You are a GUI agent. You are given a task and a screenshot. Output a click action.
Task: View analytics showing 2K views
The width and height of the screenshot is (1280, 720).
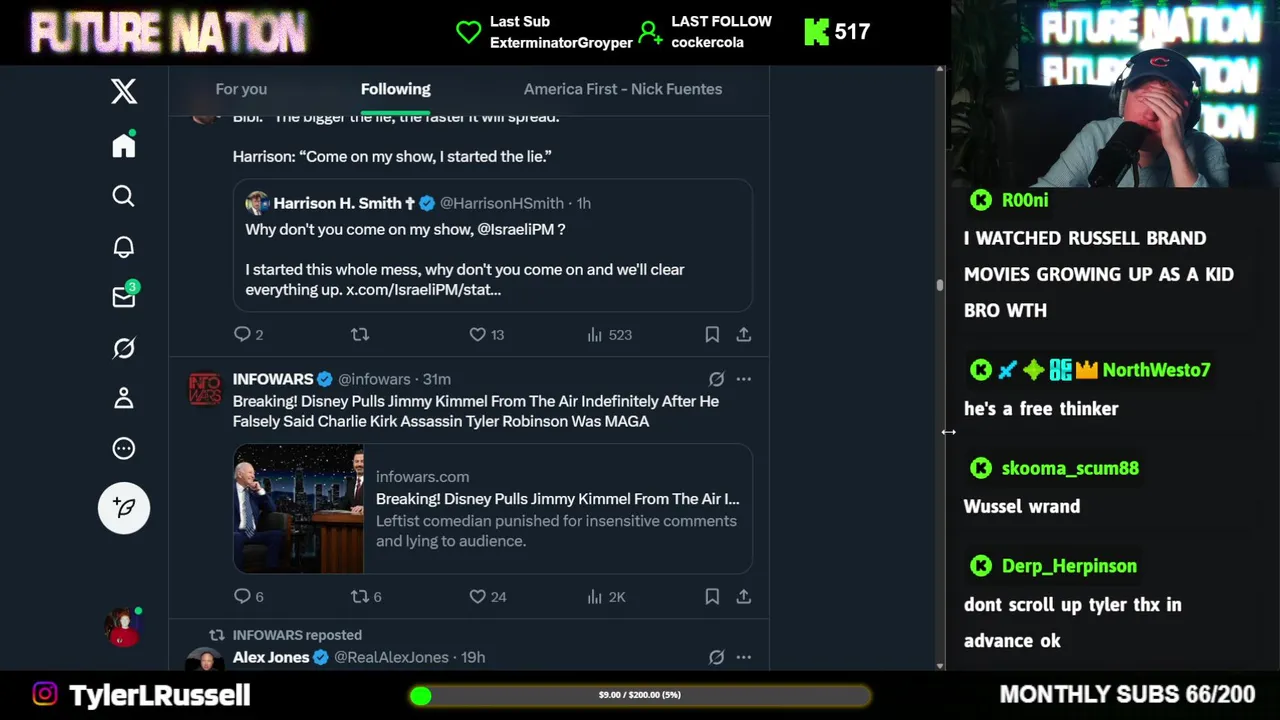(x=606, y=596)
